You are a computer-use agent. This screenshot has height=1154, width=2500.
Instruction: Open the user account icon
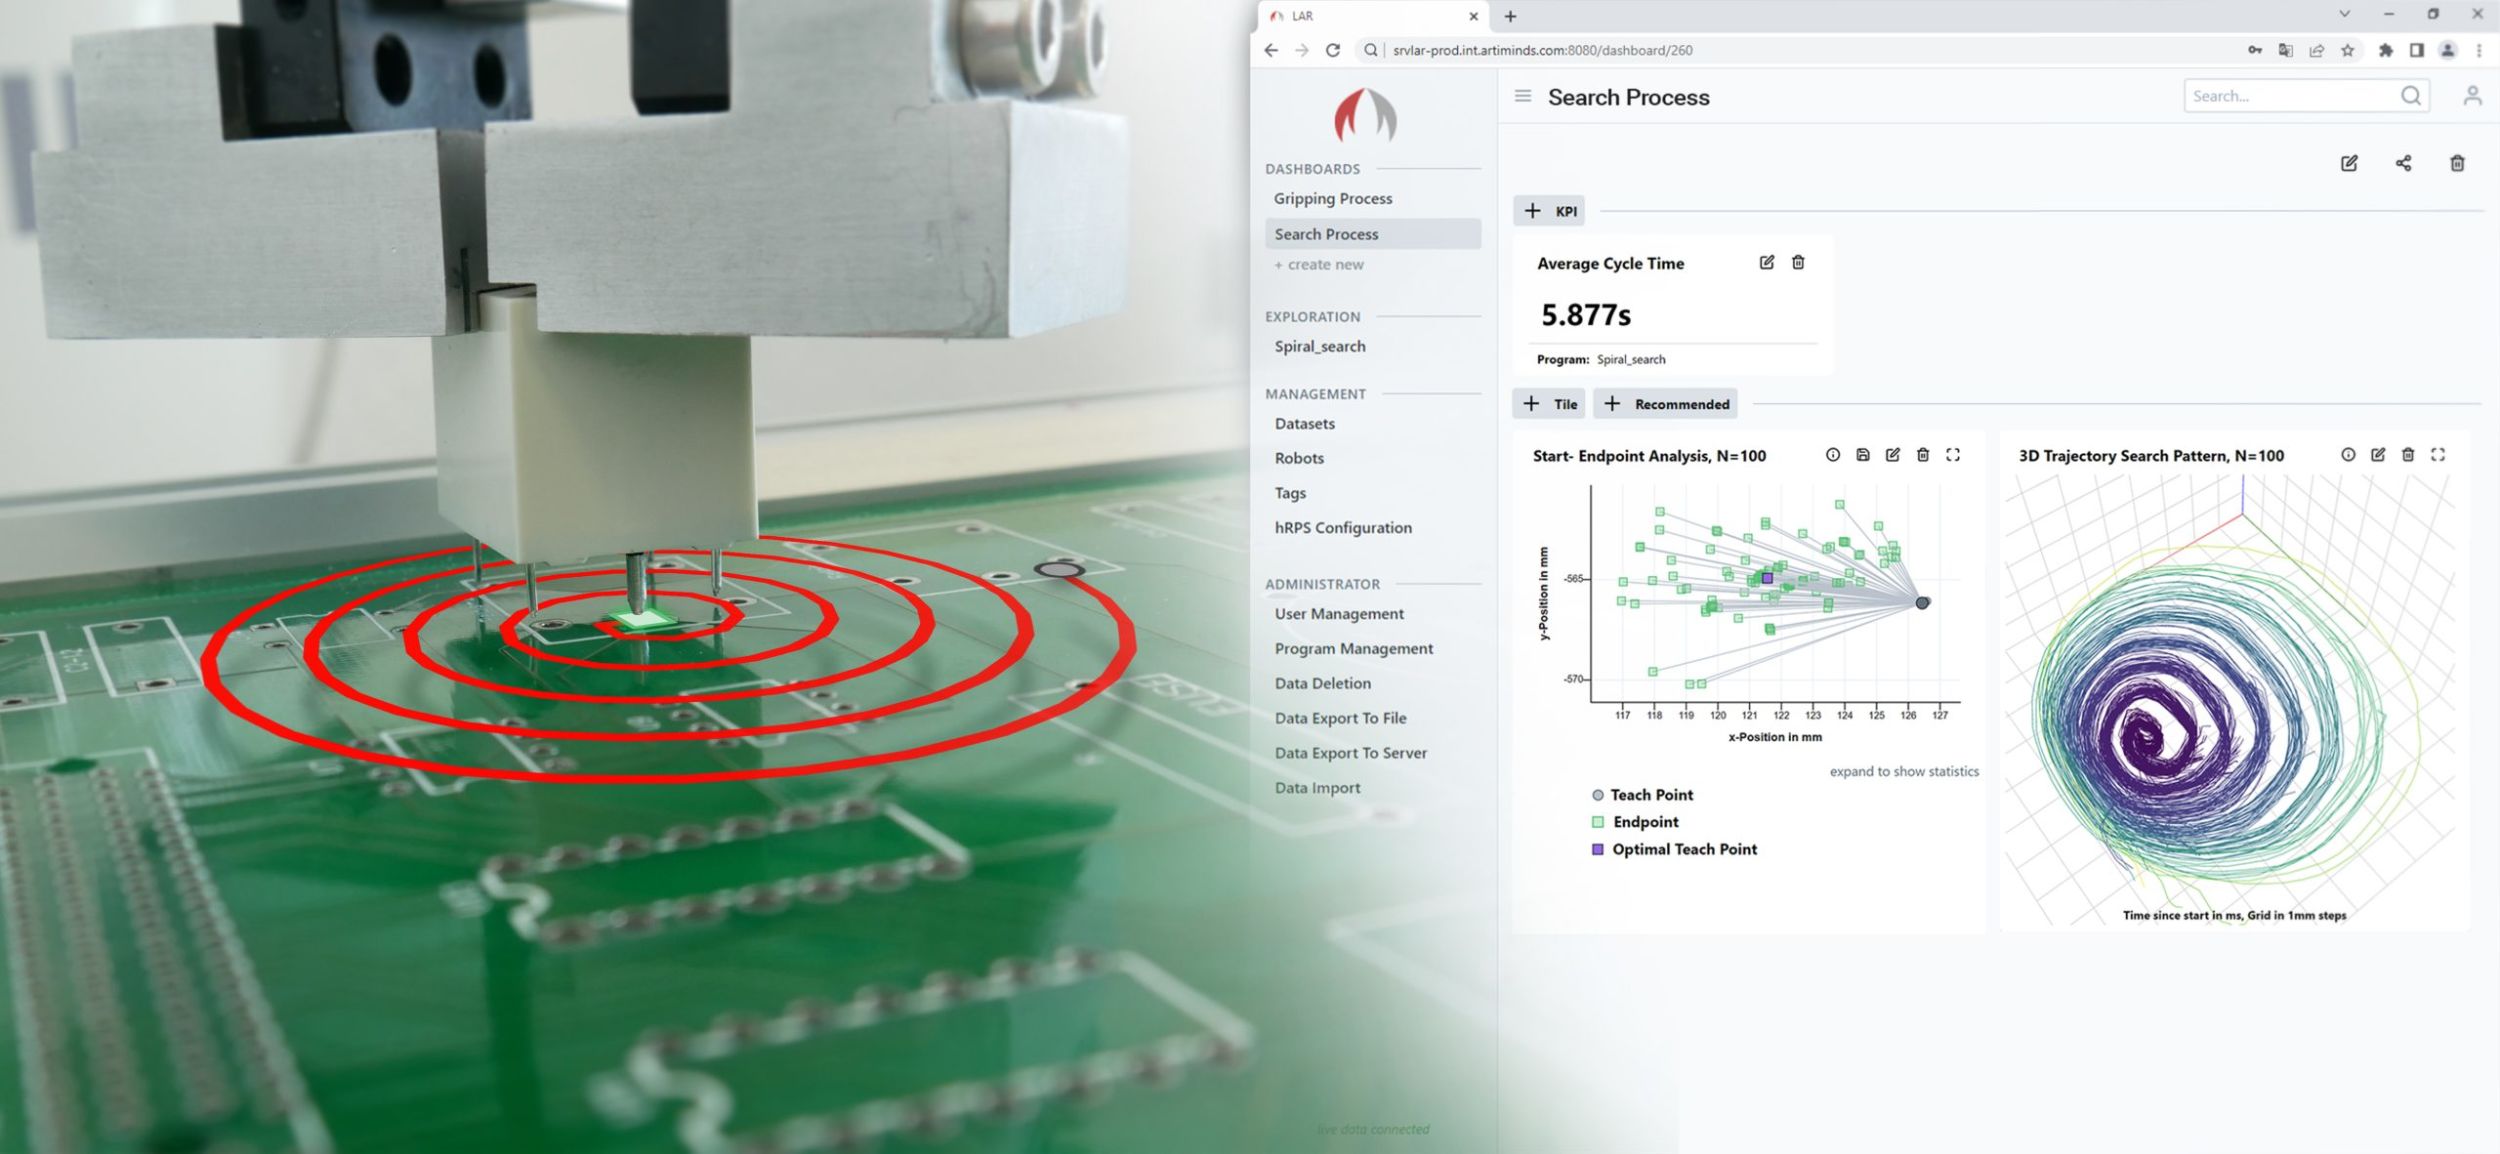(x=2472, y=96)
